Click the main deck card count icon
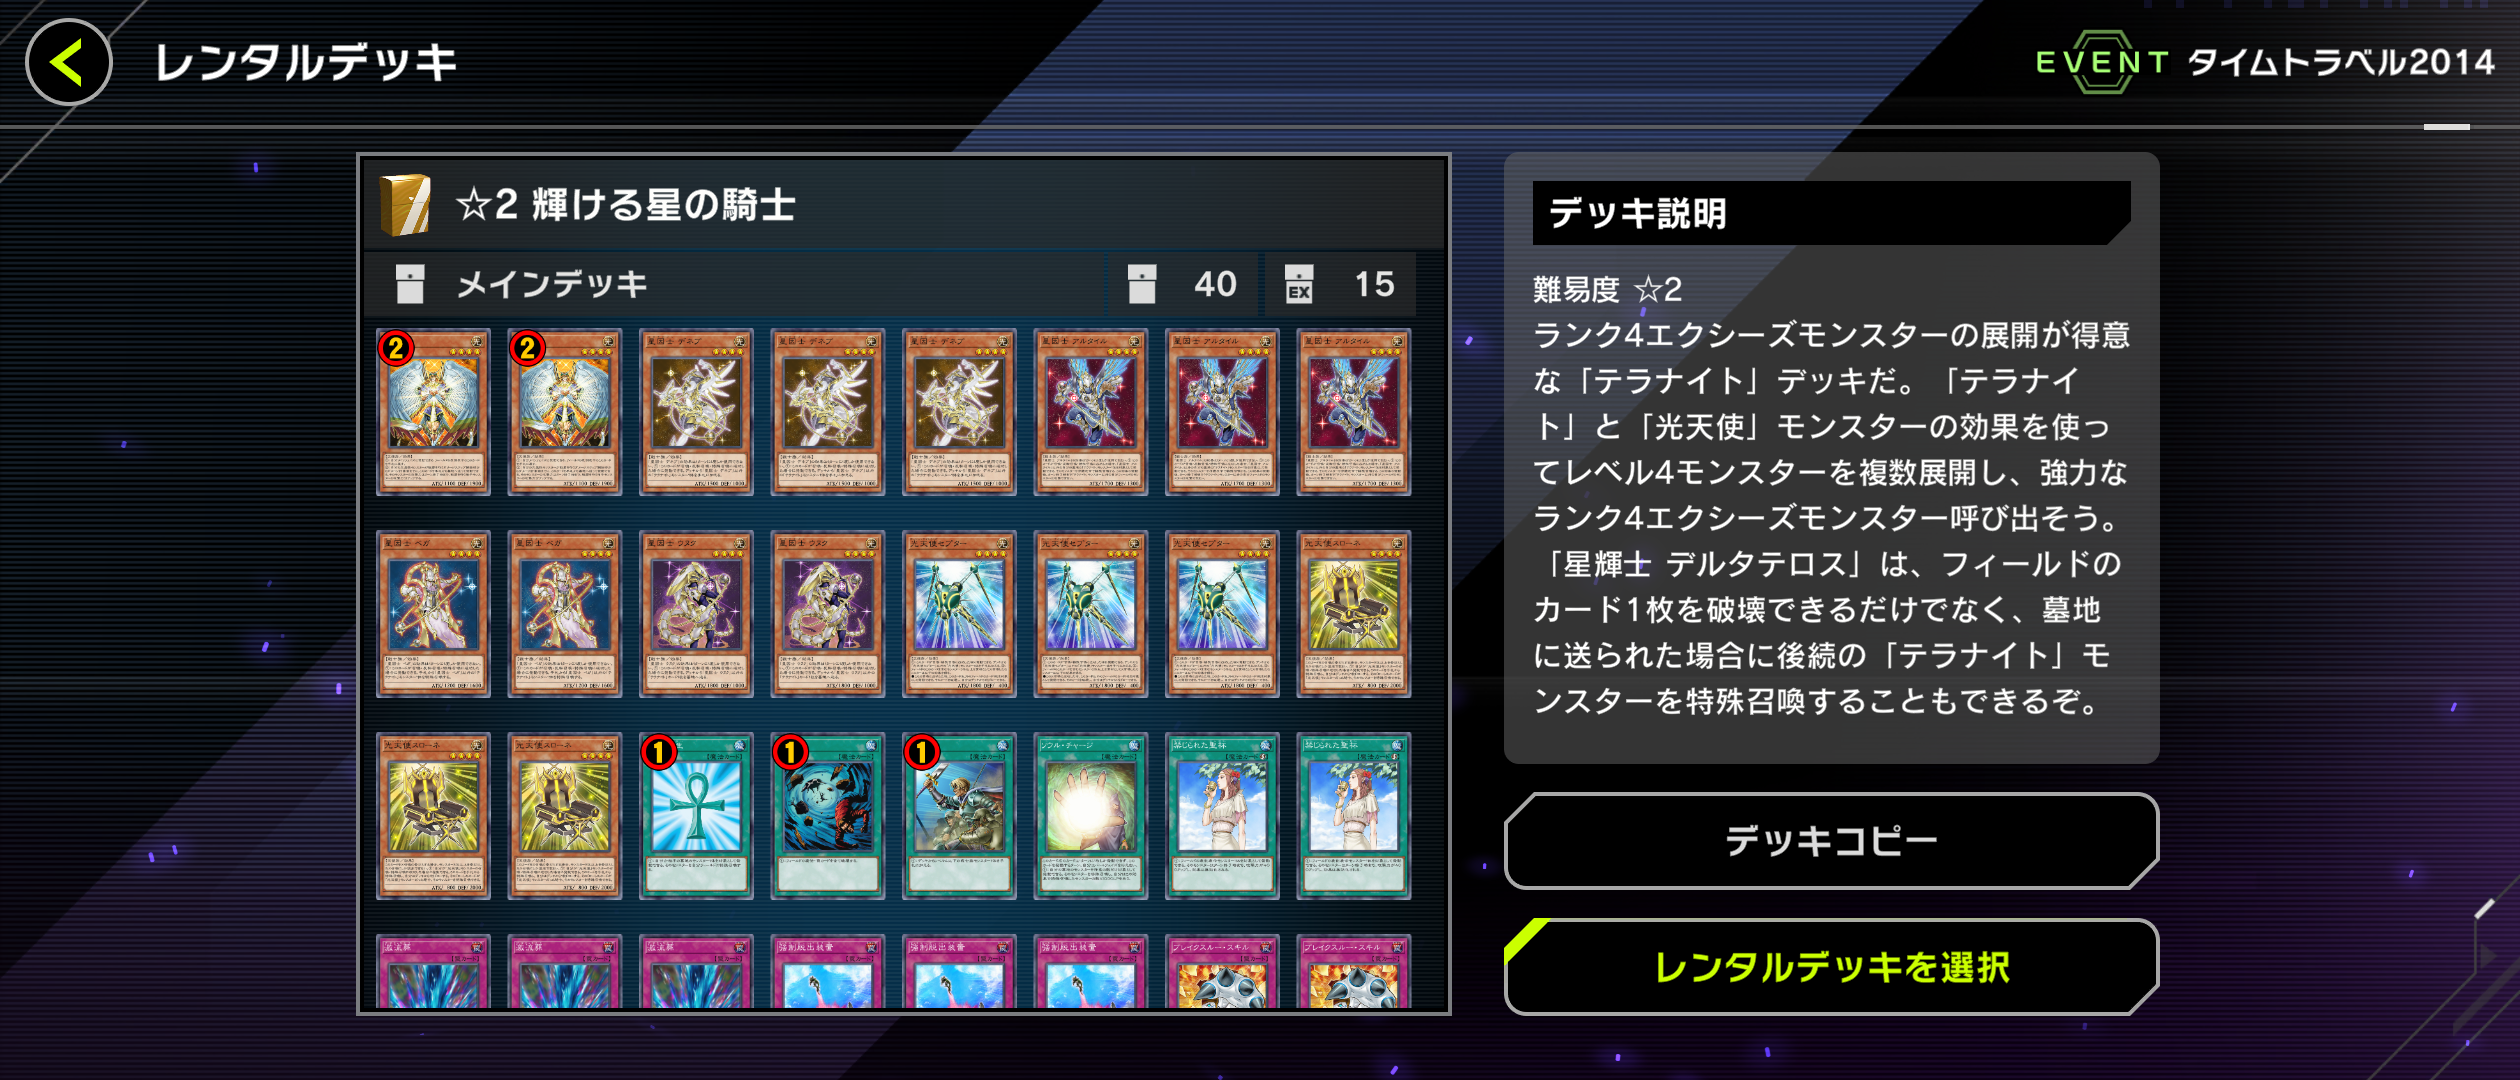This screenshot has height=1080, width=2520. point(1141,284)
